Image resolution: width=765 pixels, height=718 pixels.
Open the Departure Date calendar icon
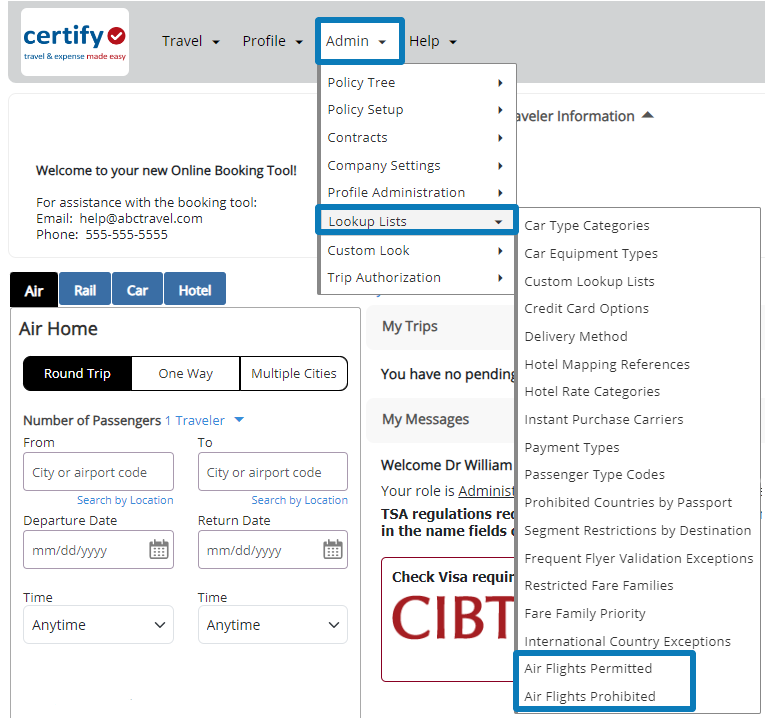pos(158,549)
